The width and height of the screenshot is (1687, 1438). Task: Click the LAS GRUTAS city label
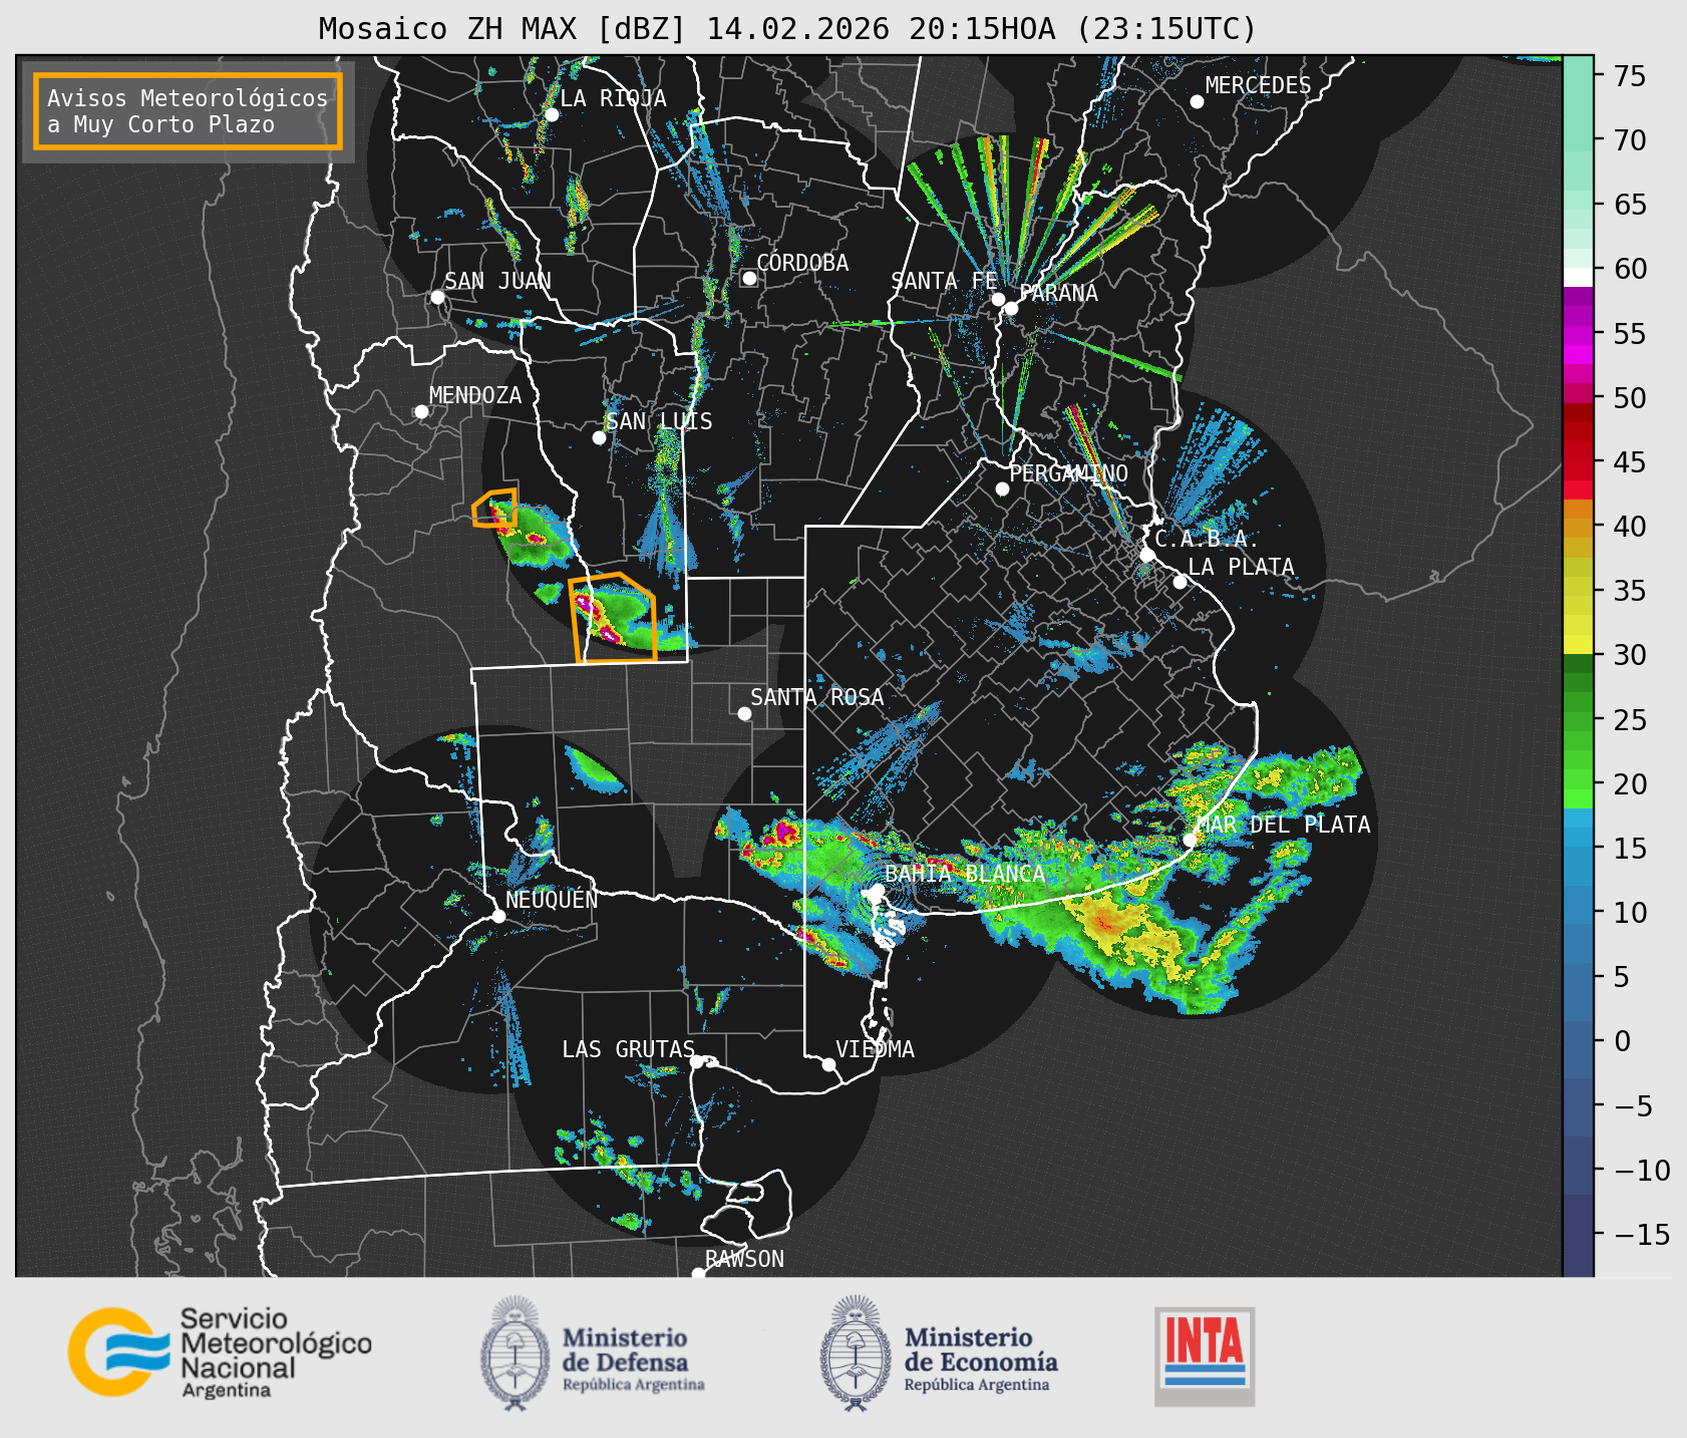click(627, 1049)
